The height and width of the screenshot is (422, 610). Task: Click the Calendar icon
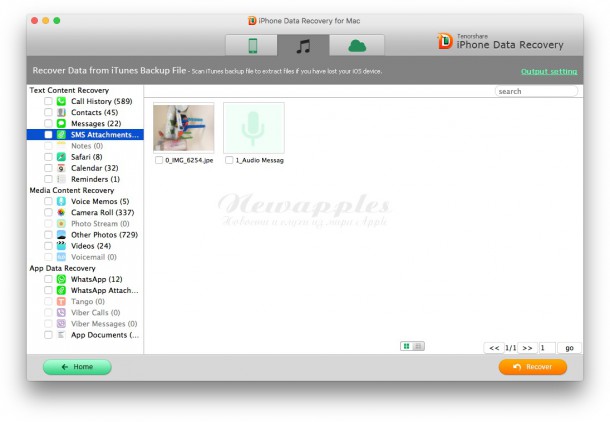click(61, 168)
